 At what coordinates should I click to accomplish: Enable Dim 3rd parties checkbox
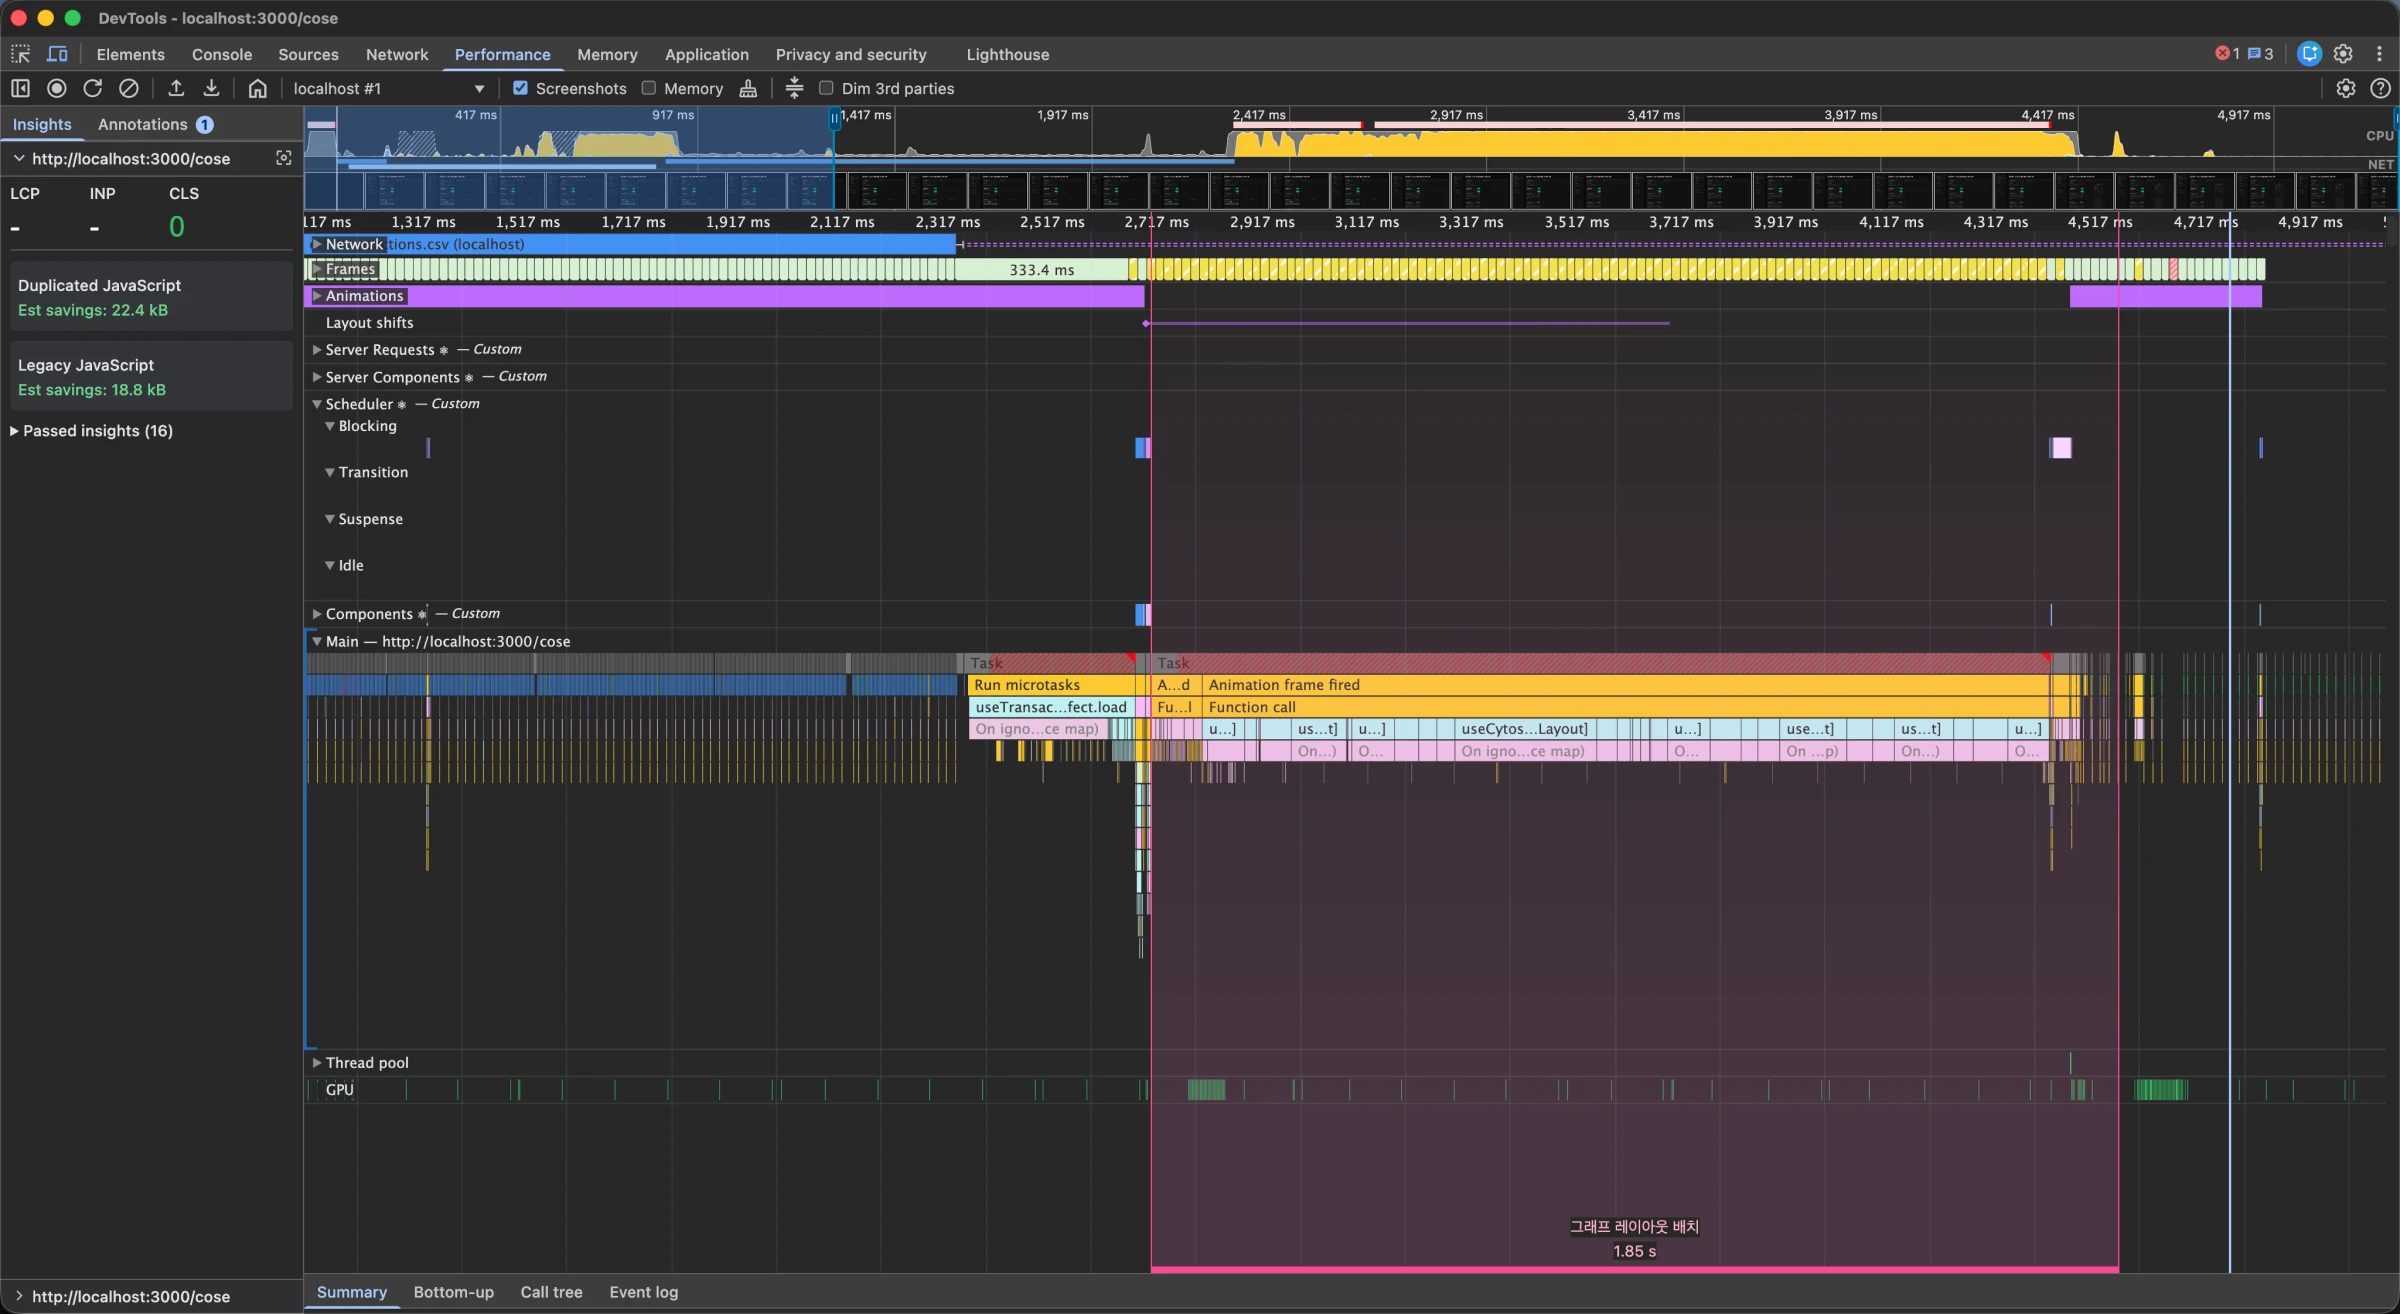tap(826, 88)
